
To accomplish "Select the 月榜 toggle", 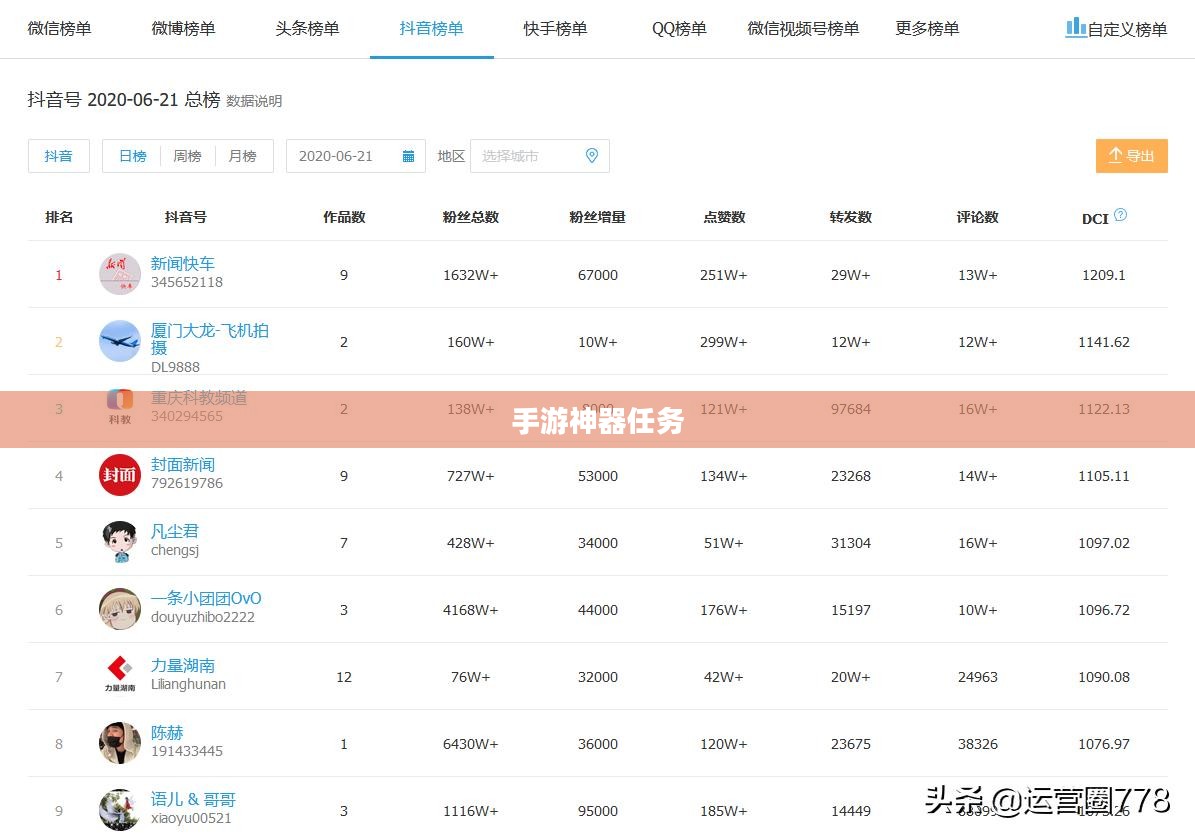I will pyautogui.click(x=242, y=156).
